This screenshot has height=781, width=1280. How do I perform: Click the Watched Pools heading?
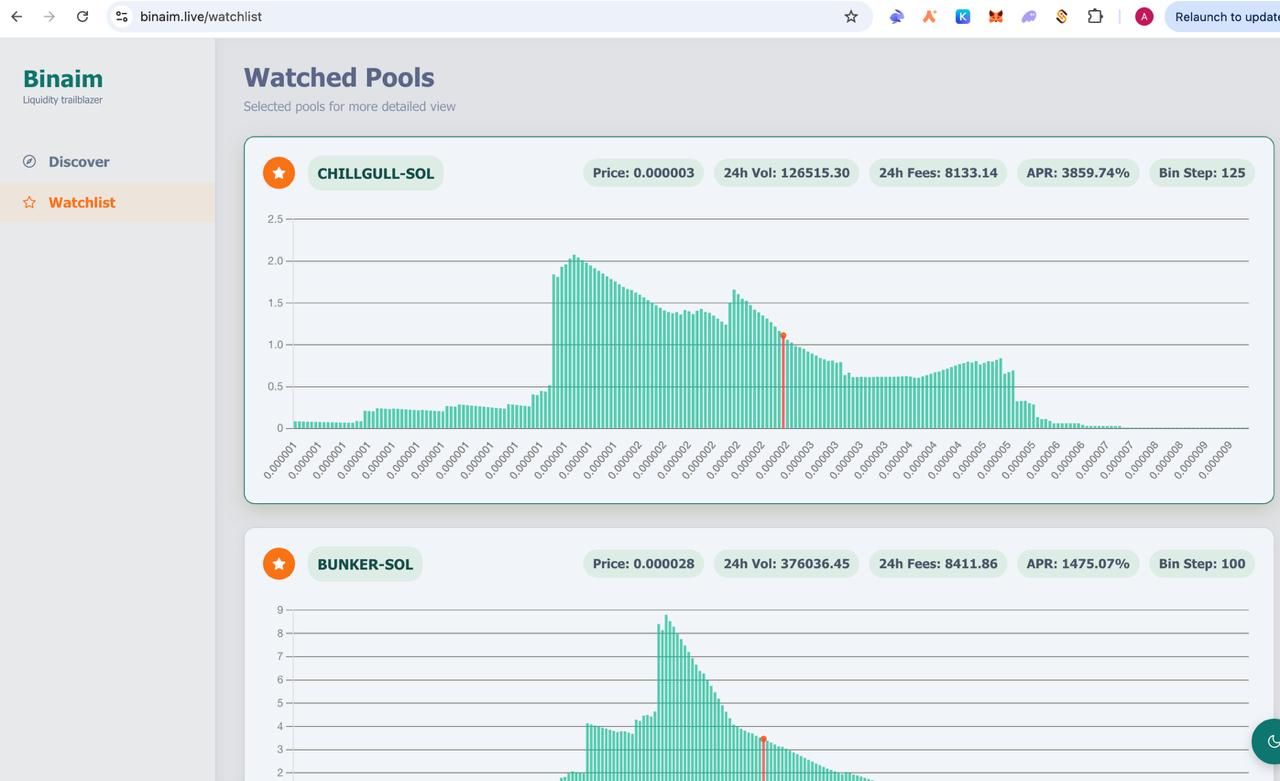[339, 78]
